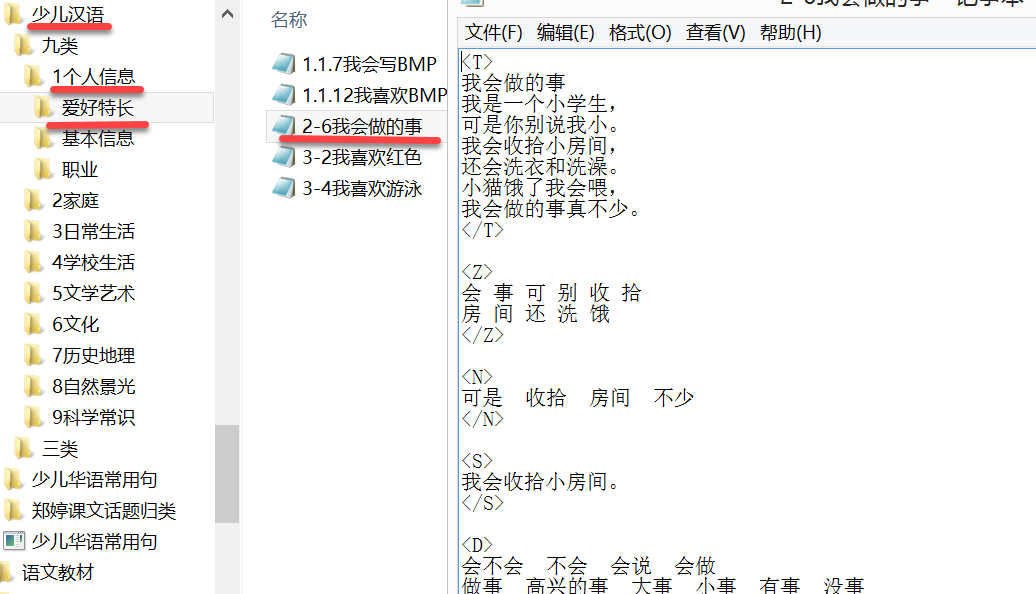Click the 1.1.7我会写BMP file icon
Screen dimensions: 1036x594
[284, 64]
